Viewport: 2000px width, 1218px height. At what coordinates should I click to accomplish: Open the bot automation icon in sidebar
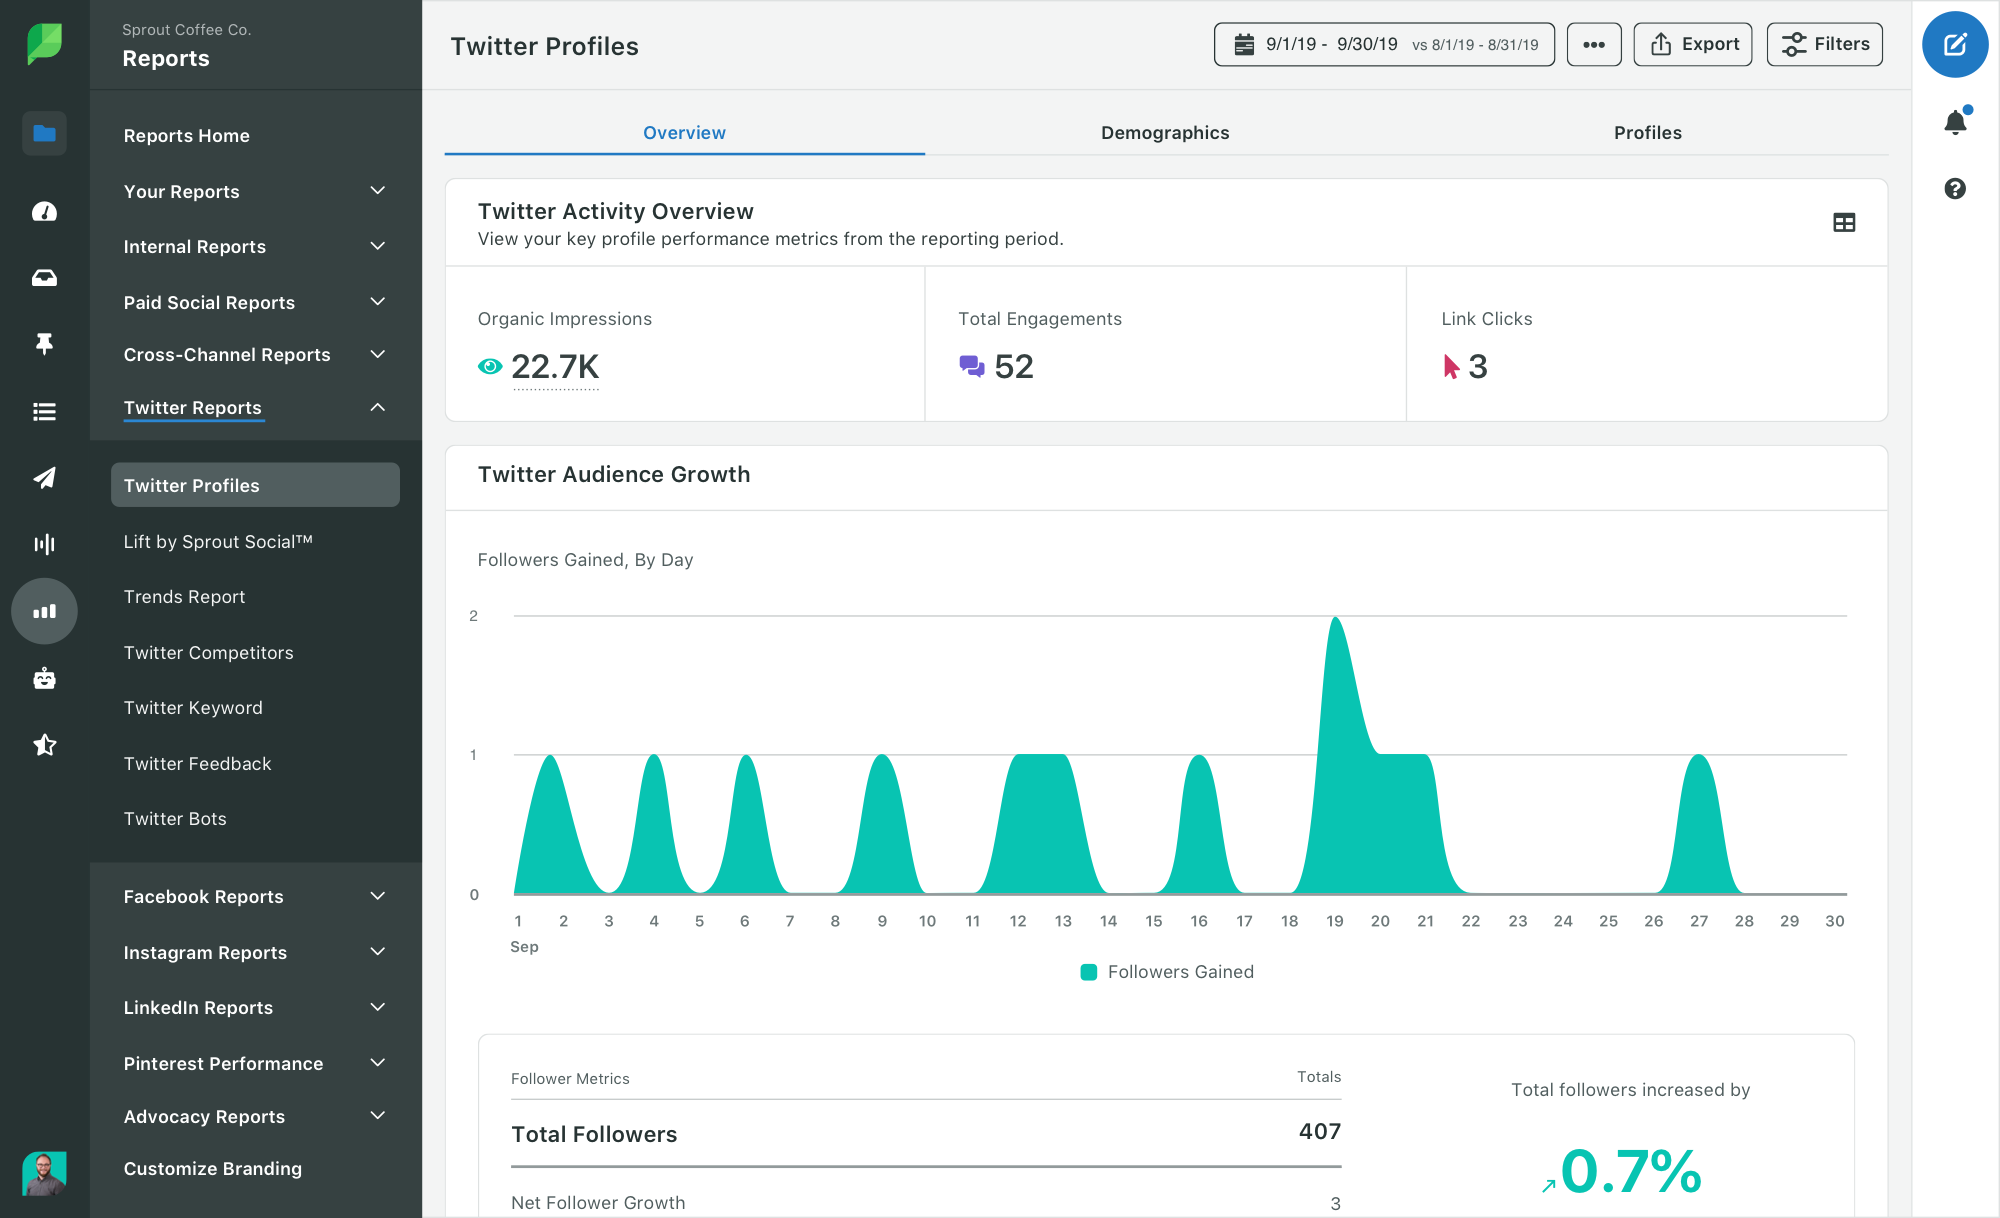(44, 679)
